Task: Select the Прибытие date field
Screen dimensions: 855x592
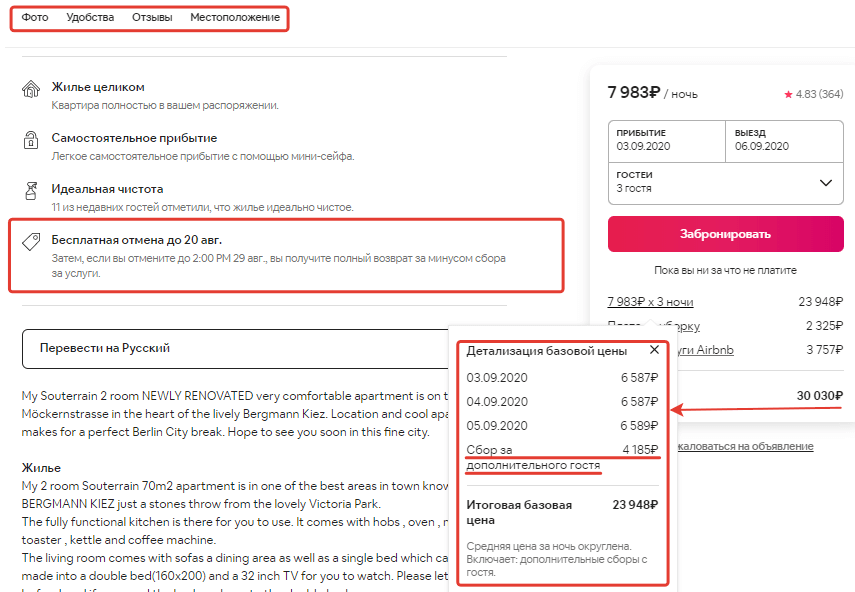Action: [x=666, y=140]
